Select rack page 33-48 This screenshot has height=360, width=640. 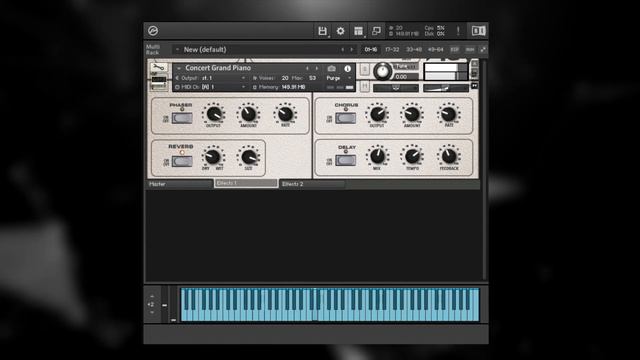click(x=413, y=49)
